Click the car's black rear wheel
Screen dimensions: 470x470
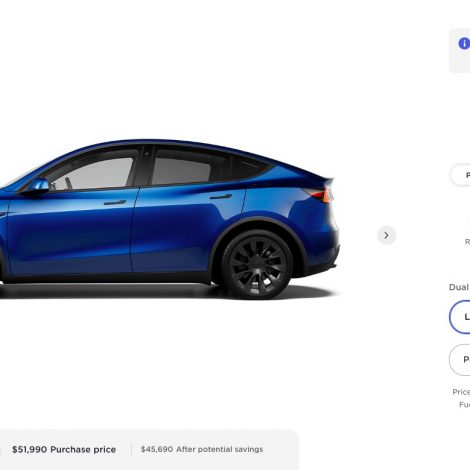(256, 264)
